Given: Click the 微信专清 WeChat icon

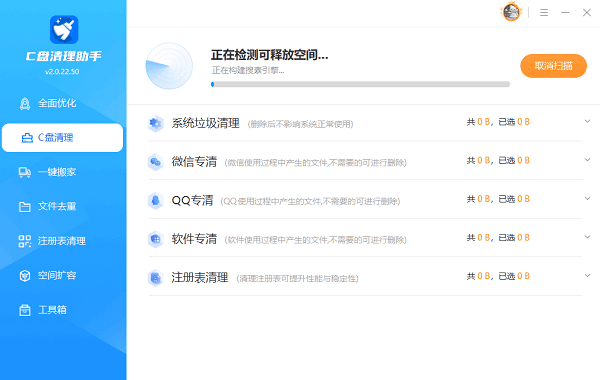Looking at the screenshot, I should coord(156,162).
